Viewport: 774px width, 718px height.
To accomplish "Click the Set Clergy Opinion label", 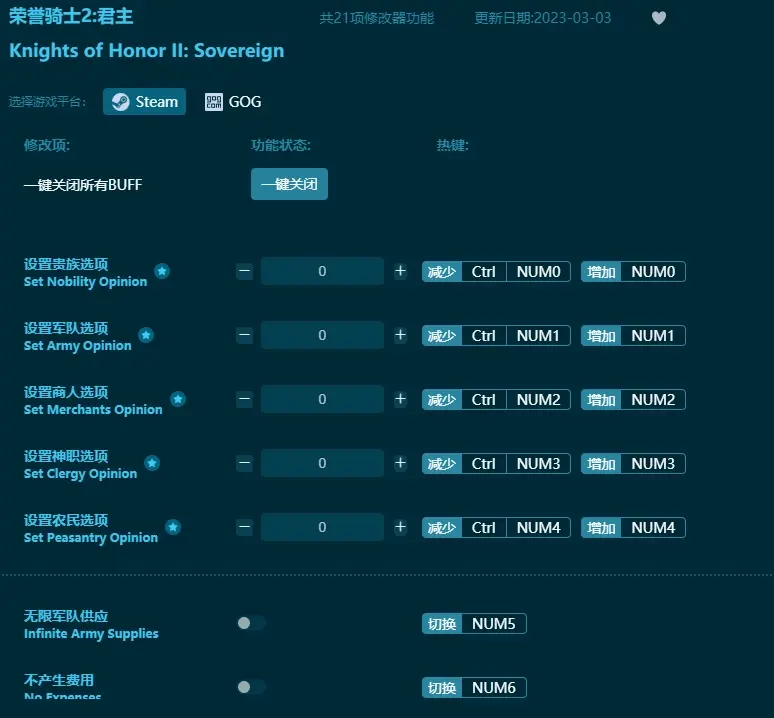I will 80,474.
